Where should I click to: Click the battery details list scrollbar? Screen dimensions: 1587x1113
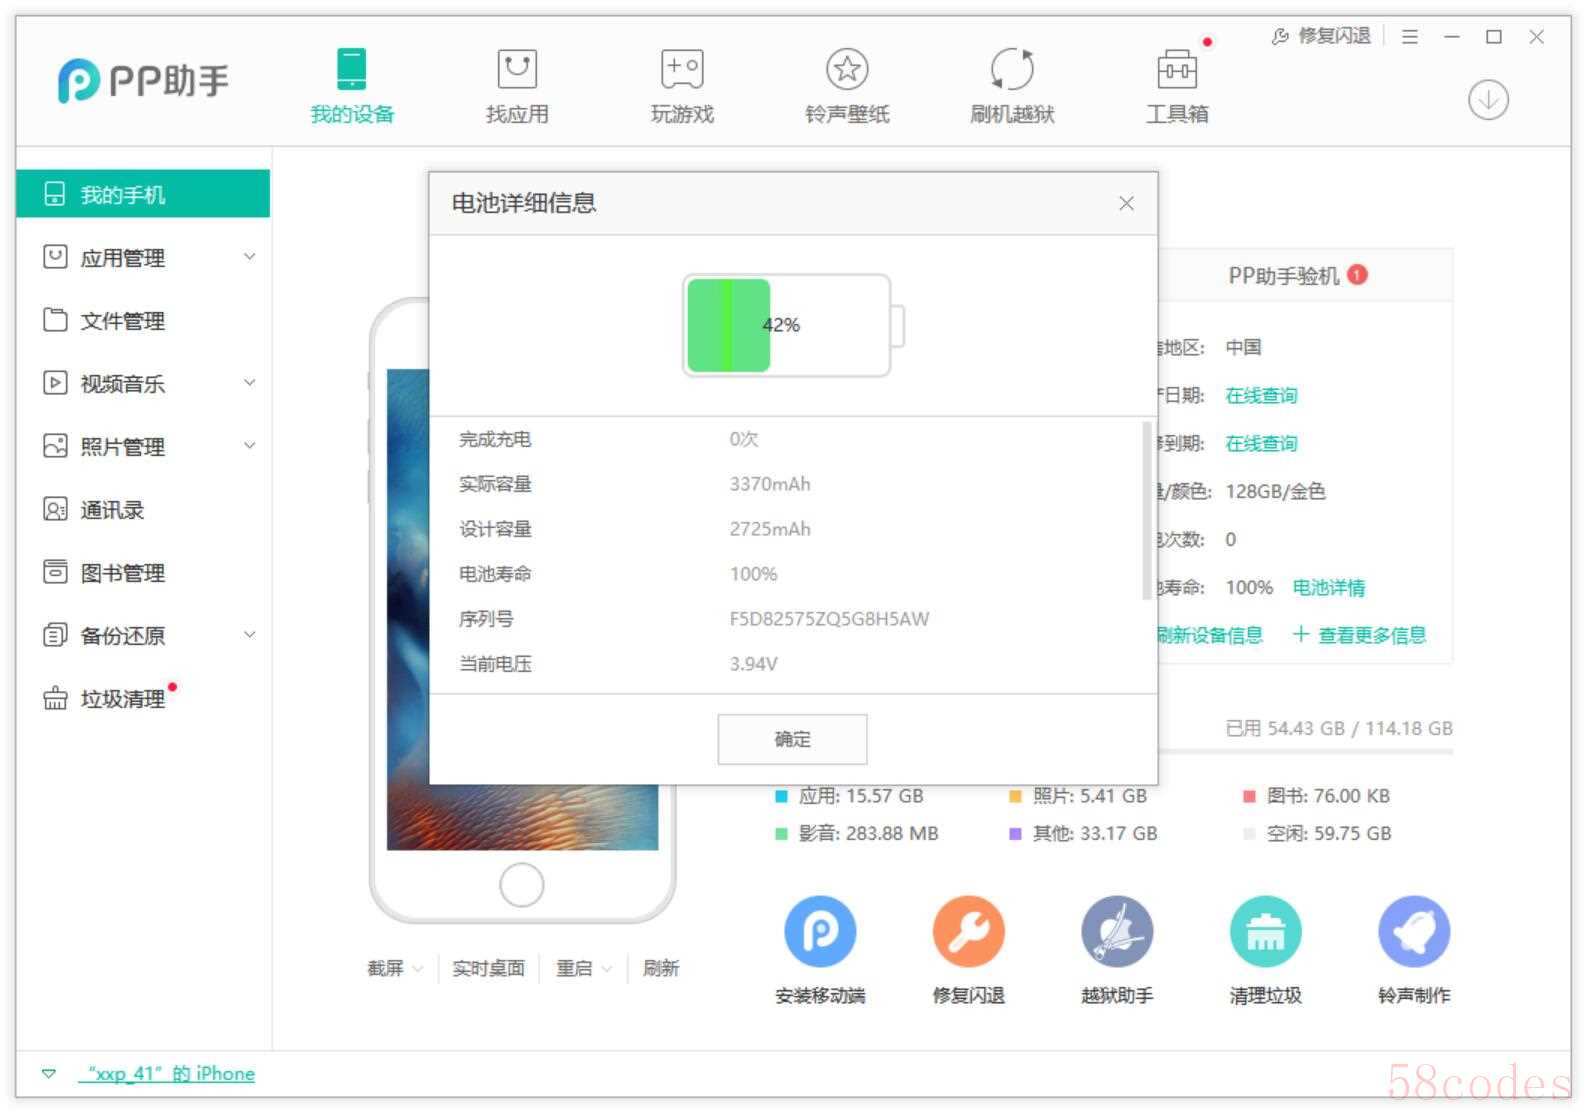coord(1146,511)
